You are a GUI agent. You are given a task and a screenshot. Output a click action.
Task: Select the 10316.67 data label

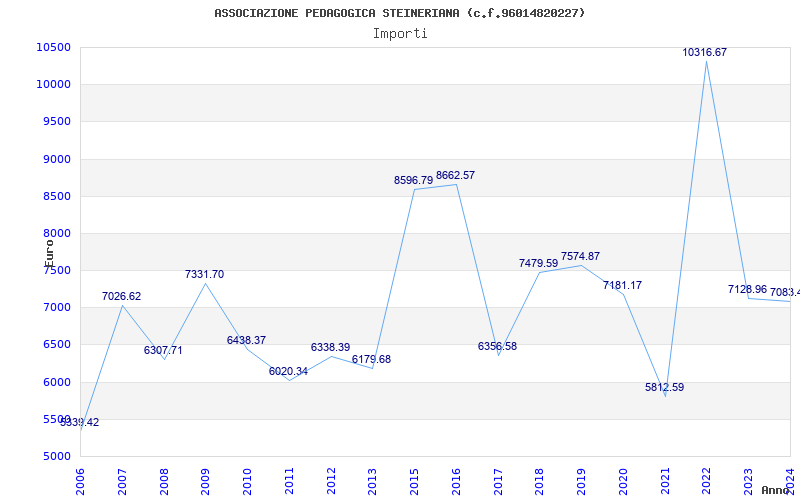(x=704, y=52)
